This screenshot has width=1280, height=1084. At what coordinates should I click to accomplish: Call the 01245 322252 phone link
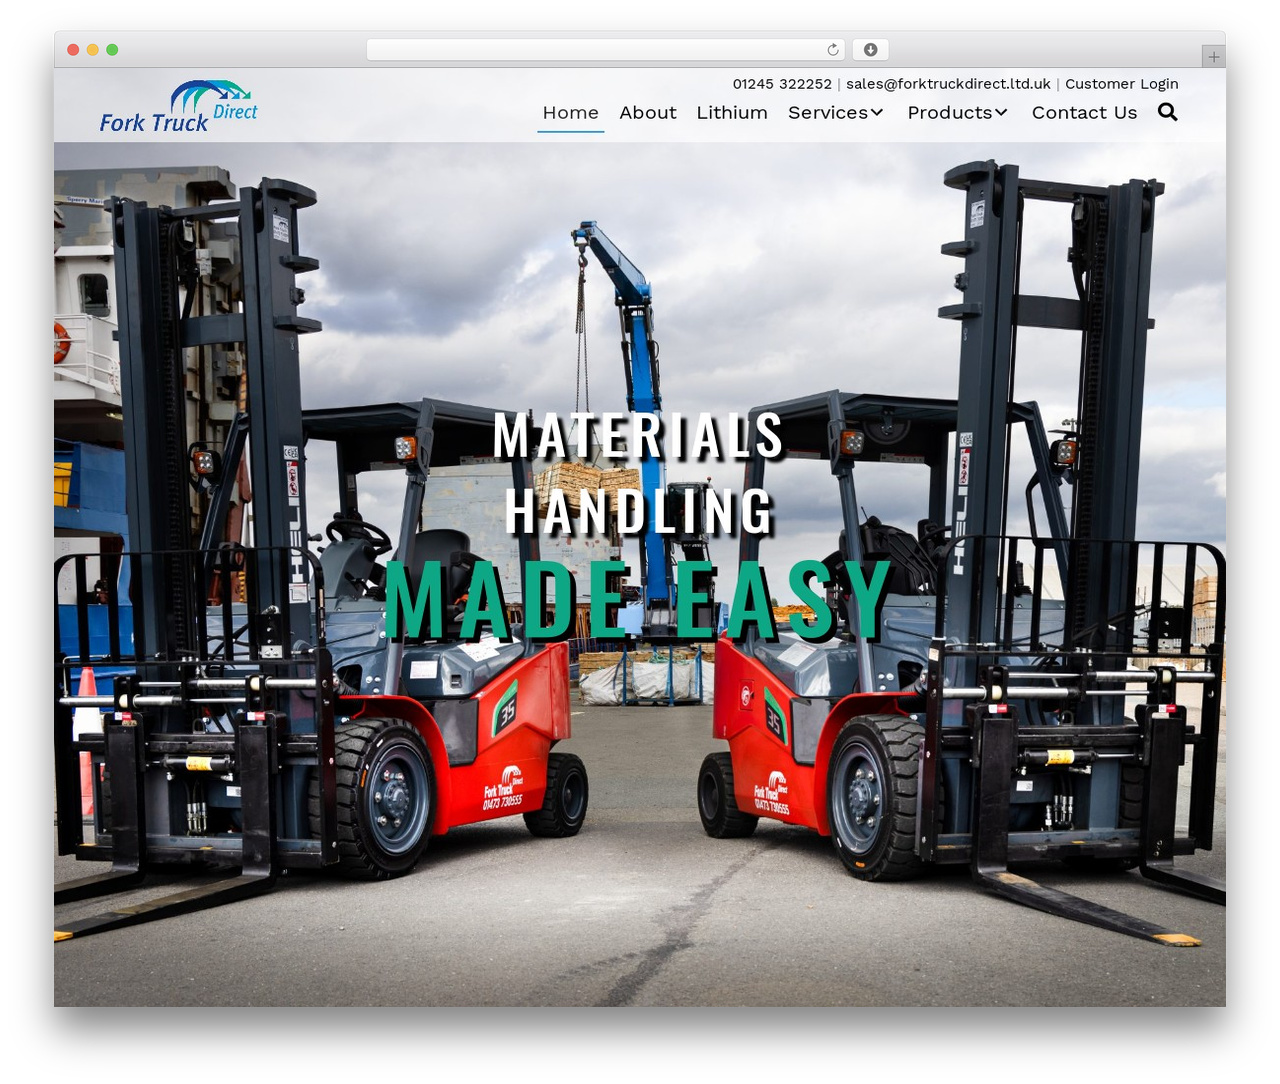pos(782,84)
